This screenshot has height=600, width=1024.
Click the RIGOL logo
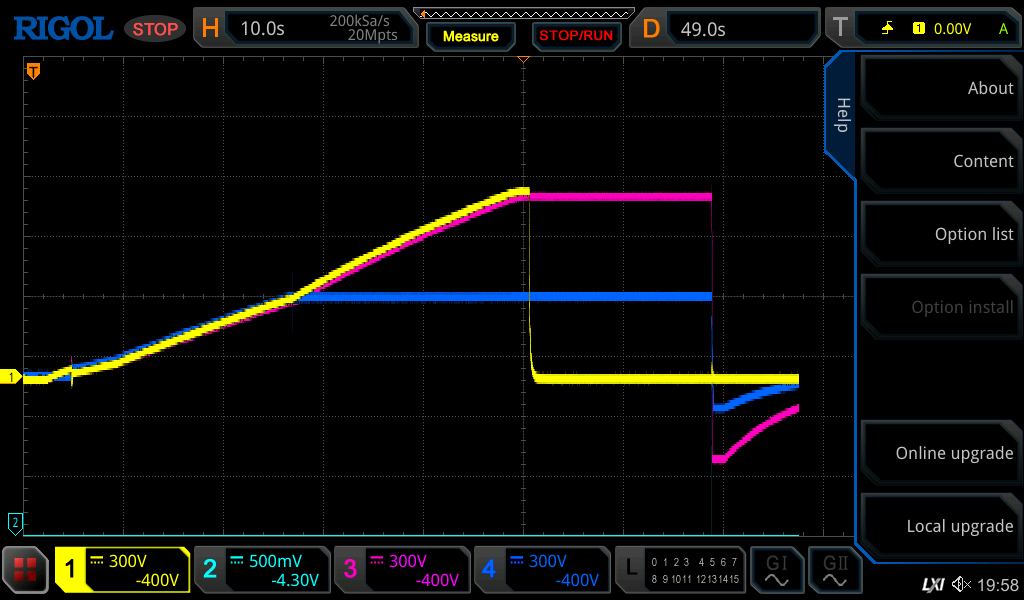click(x=62, y=28)
